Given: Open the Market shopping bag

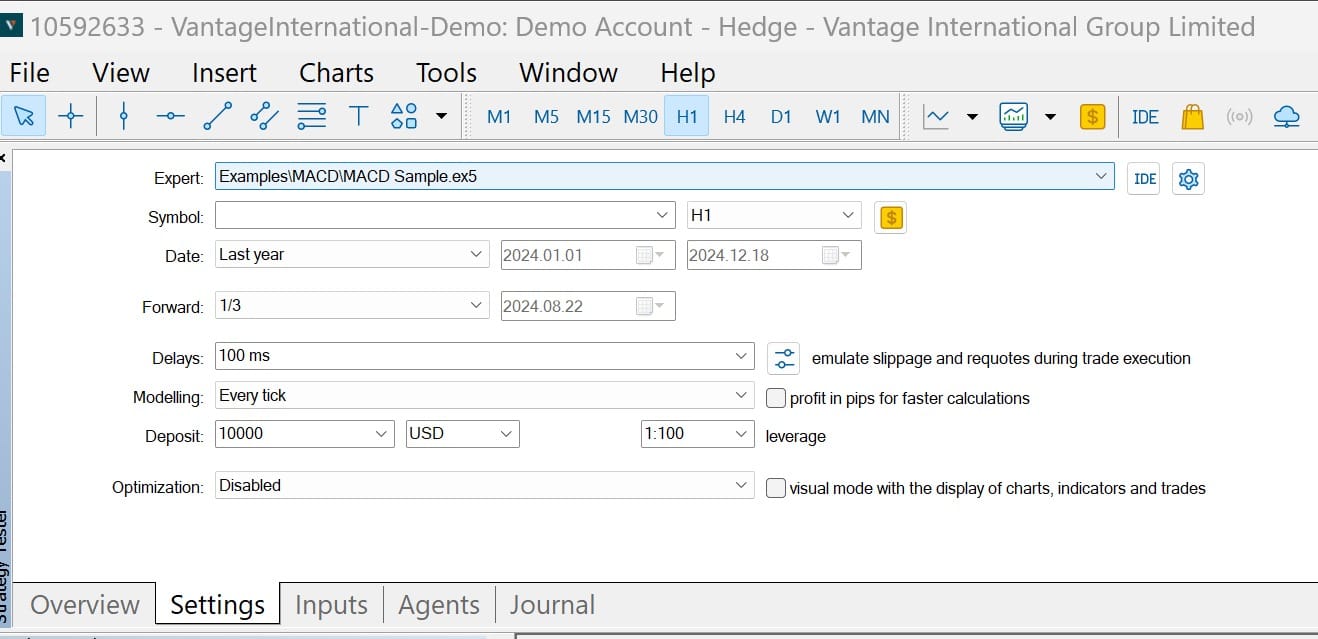Looking at the screenshot, I should pos(1192,116).
